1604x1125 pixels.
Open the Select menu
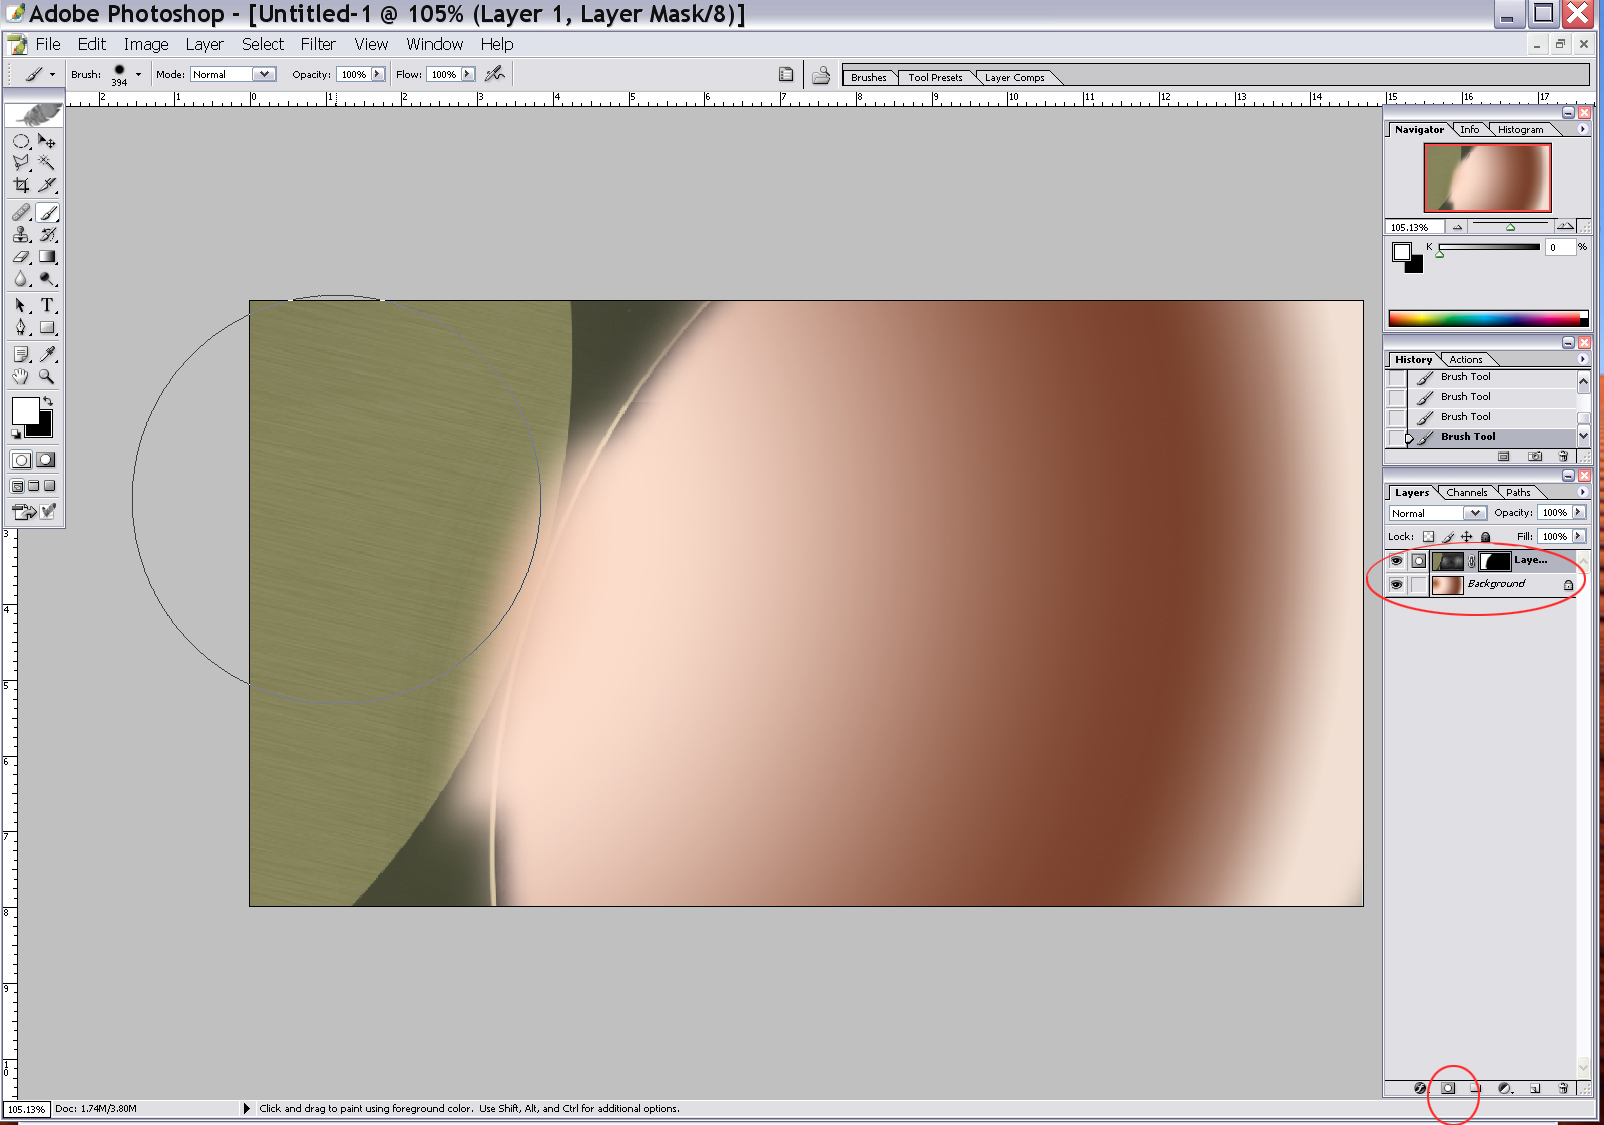click(x=263, y=44)
